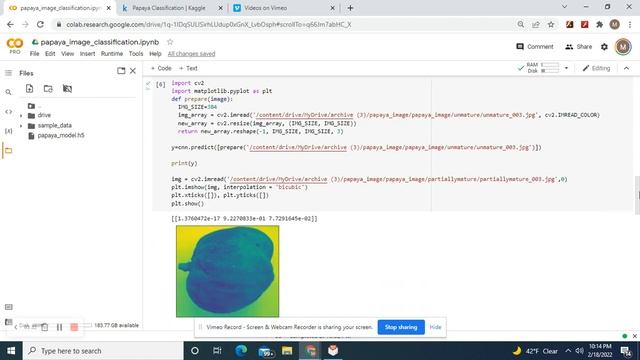Open the table of contents sidebar icon
640x360 pixels.
(x=8, y=73)
